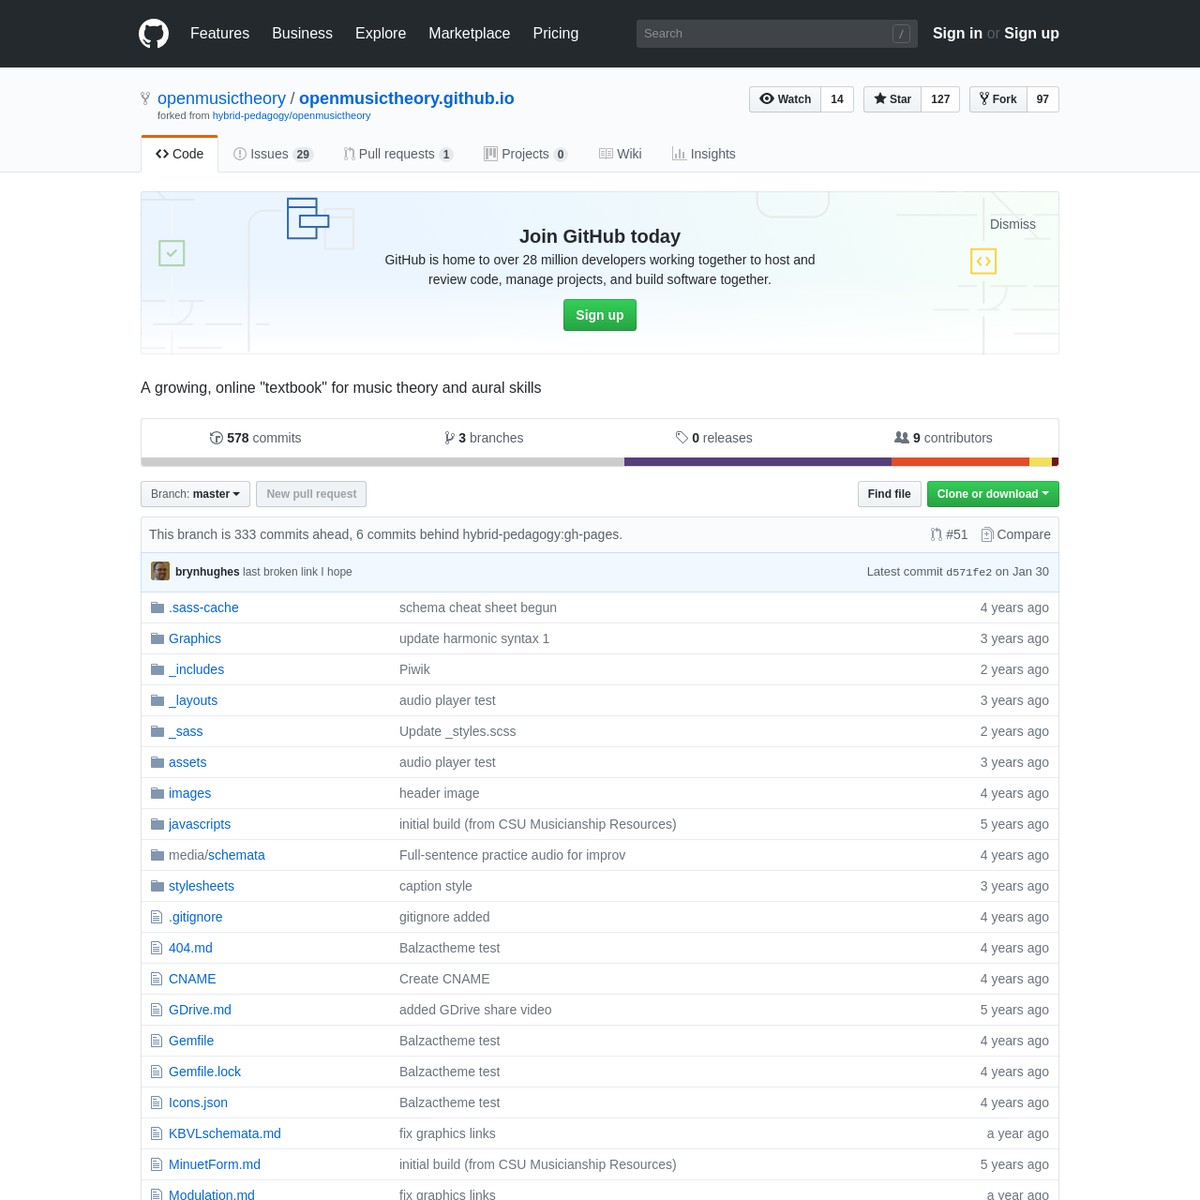Click brynhughes avatar thumbnail

tap(160, 571)
